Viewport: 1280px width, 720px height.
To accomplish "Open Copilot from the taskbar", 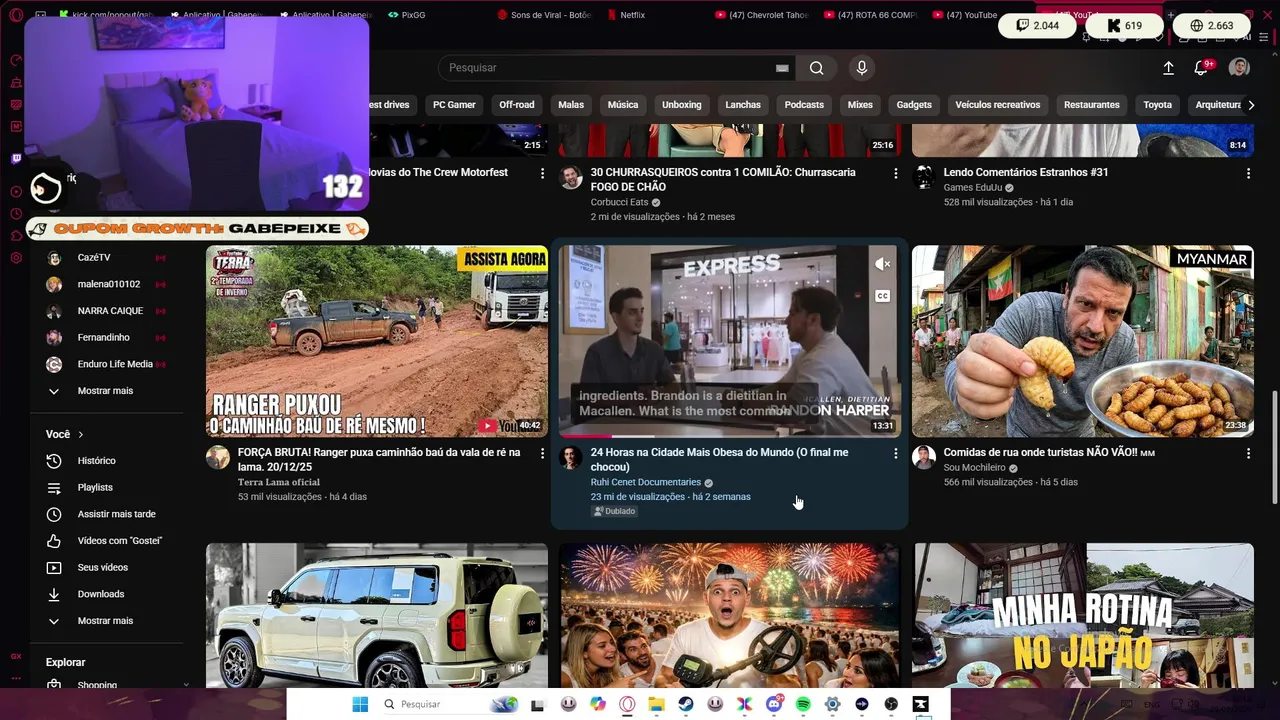I will pyautogui.click(x=598, y=704).
